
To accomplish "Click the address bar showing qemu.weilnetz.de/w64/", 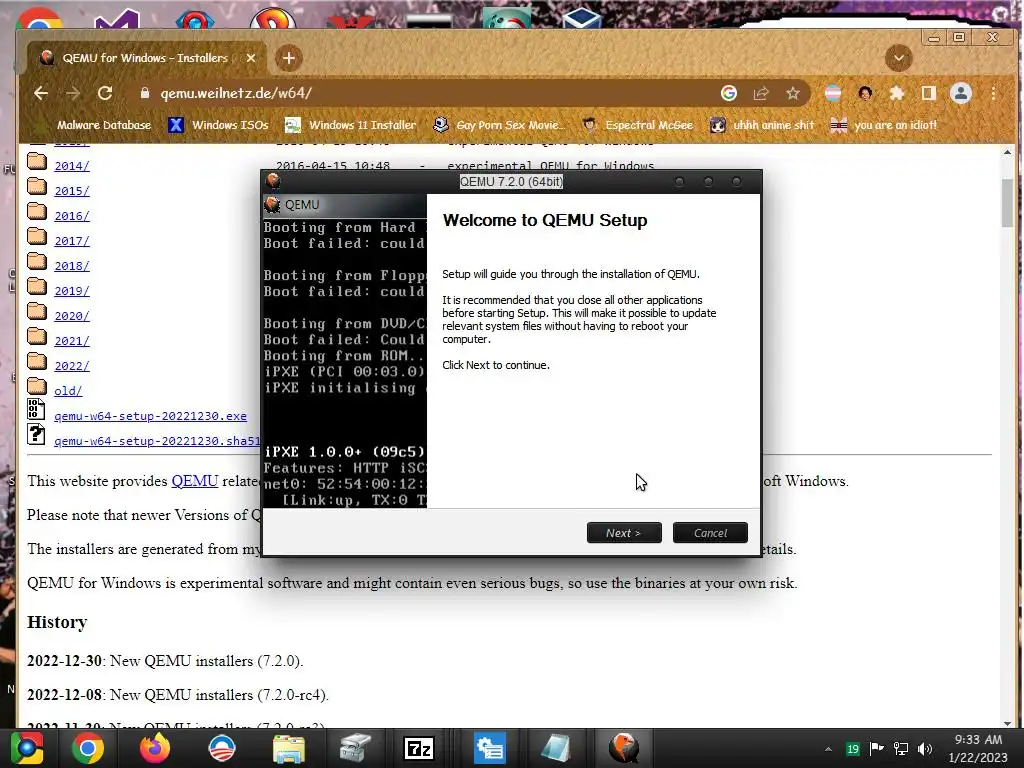I will tap(431, 93).
